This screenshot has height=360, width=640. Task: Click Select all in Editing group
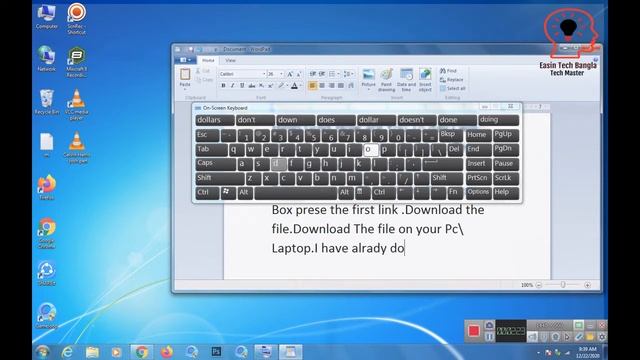coord(453,89)
